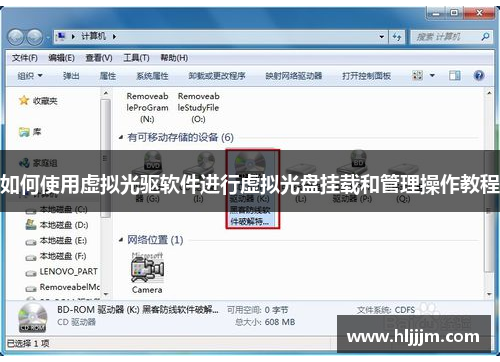The height and width of the screenshot is (362, 500).
Task: Click the drive icon beside 本地磁盘 (F:)
Action: (x=31, y=257)
